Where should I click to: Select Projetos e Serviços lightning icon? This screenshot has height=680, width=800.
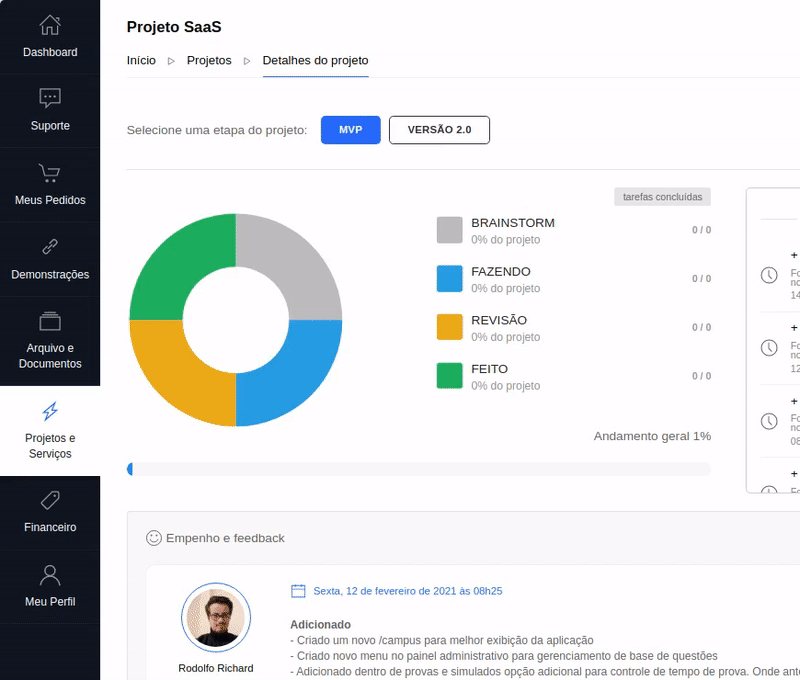click(50, 411)
